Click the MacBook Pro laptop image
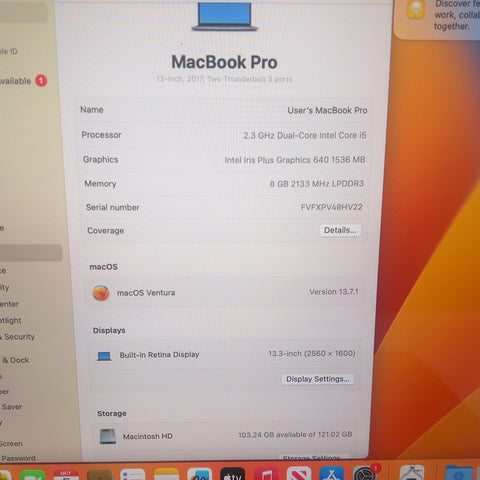 point(225,17)
